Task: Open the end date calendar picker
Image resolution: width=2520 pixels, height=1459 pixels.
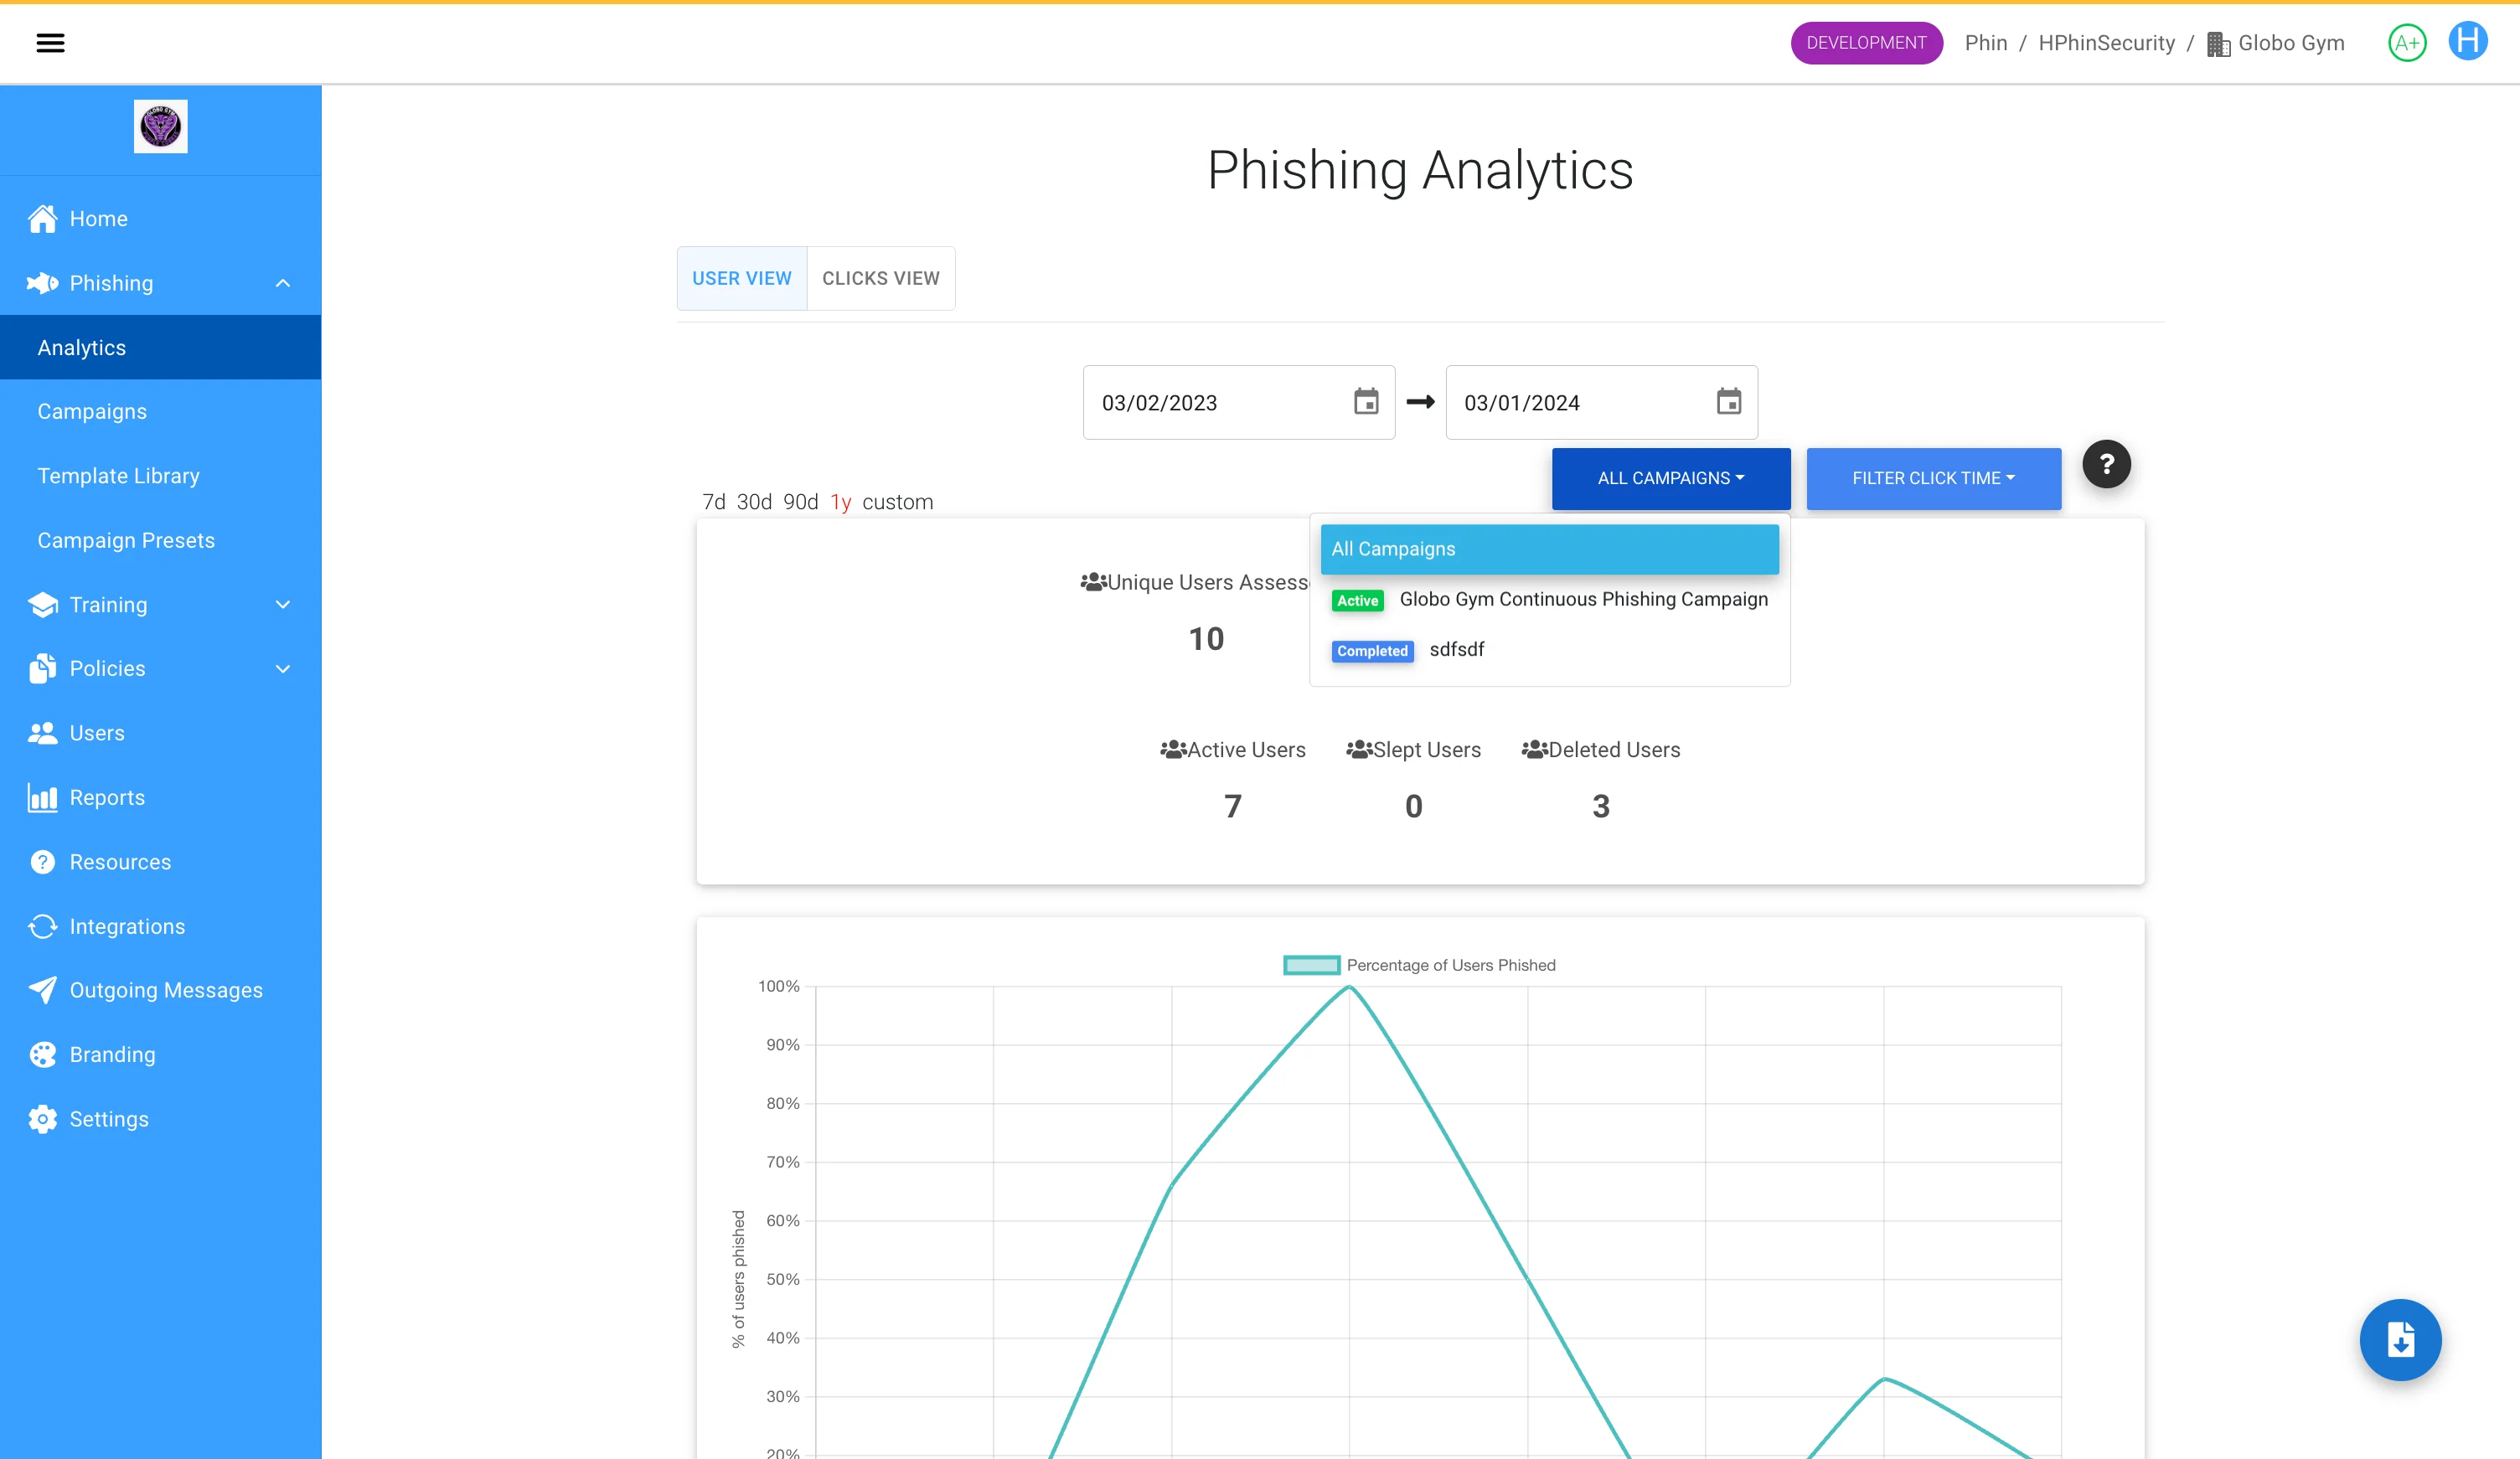Action: (1729, 401)
